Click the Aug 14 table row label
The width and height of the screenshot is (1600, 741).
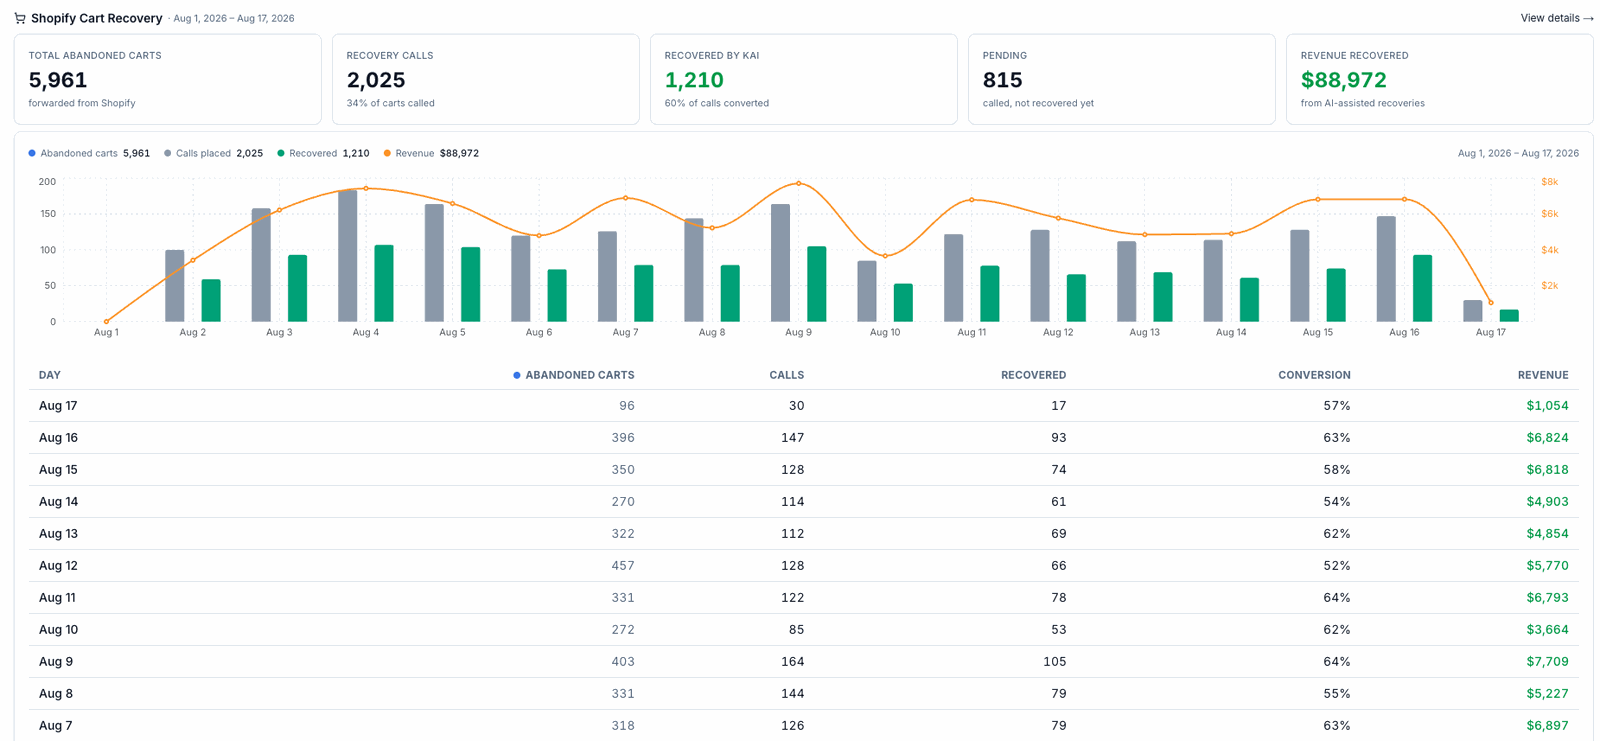pos(58,502)
